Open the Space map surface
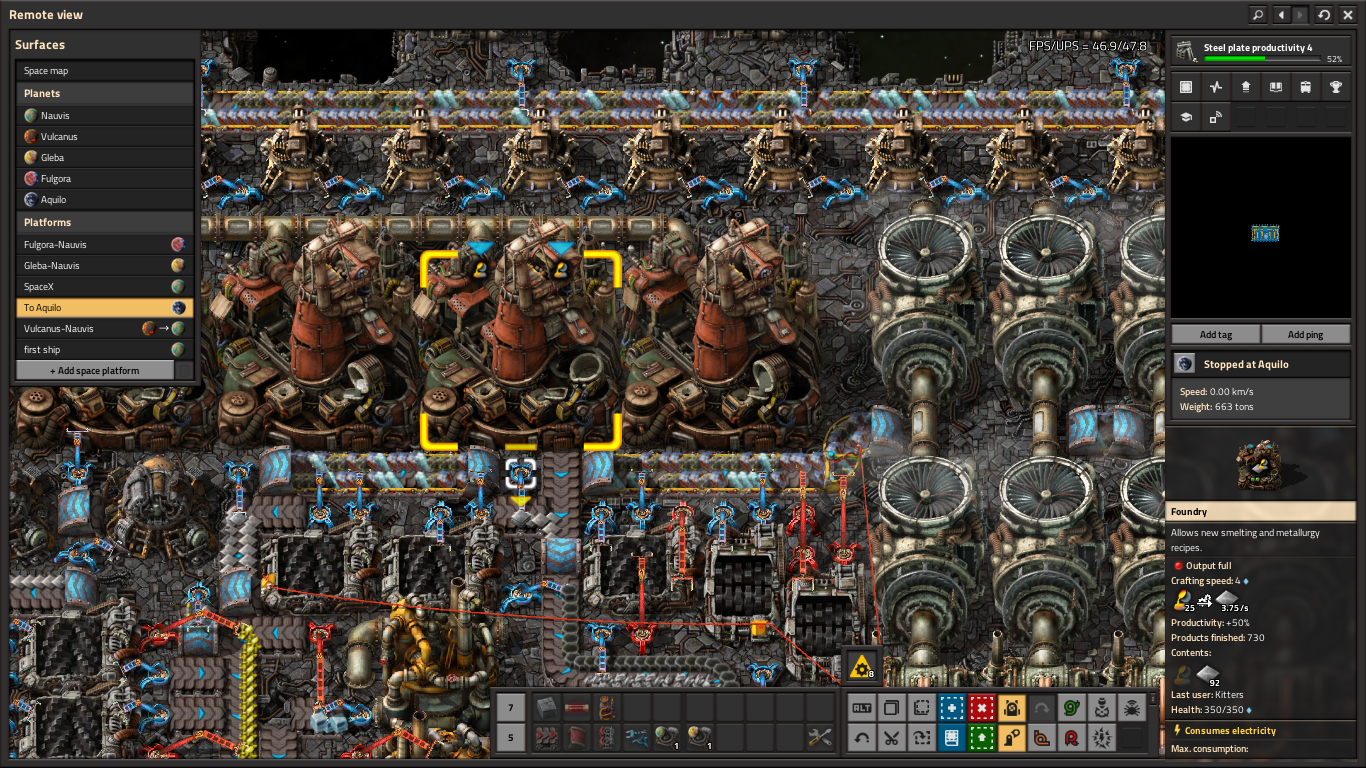Image resolution: width=1366 pixels, height=768 pixels. 105,71
